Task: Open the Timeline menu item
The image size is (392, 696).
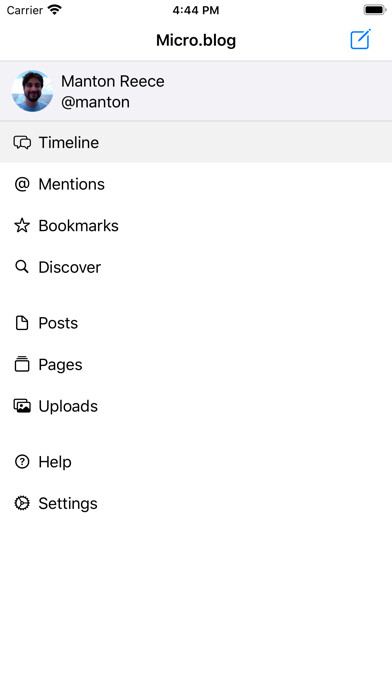Action: pyautogui.click(x=196, y=142)
